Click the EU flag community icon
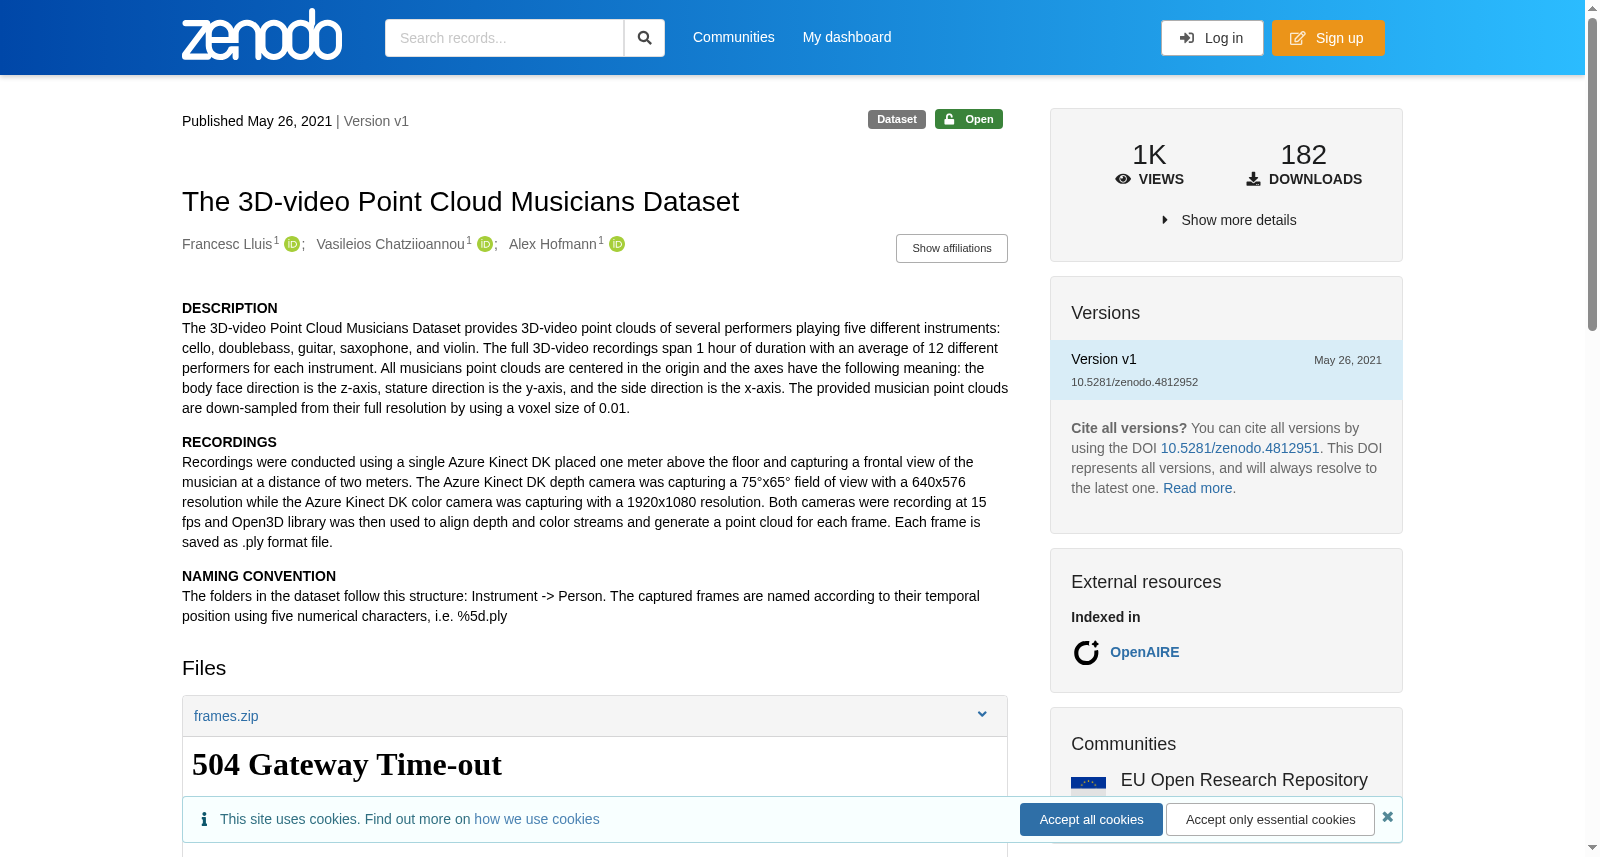 coord(1088,783)
